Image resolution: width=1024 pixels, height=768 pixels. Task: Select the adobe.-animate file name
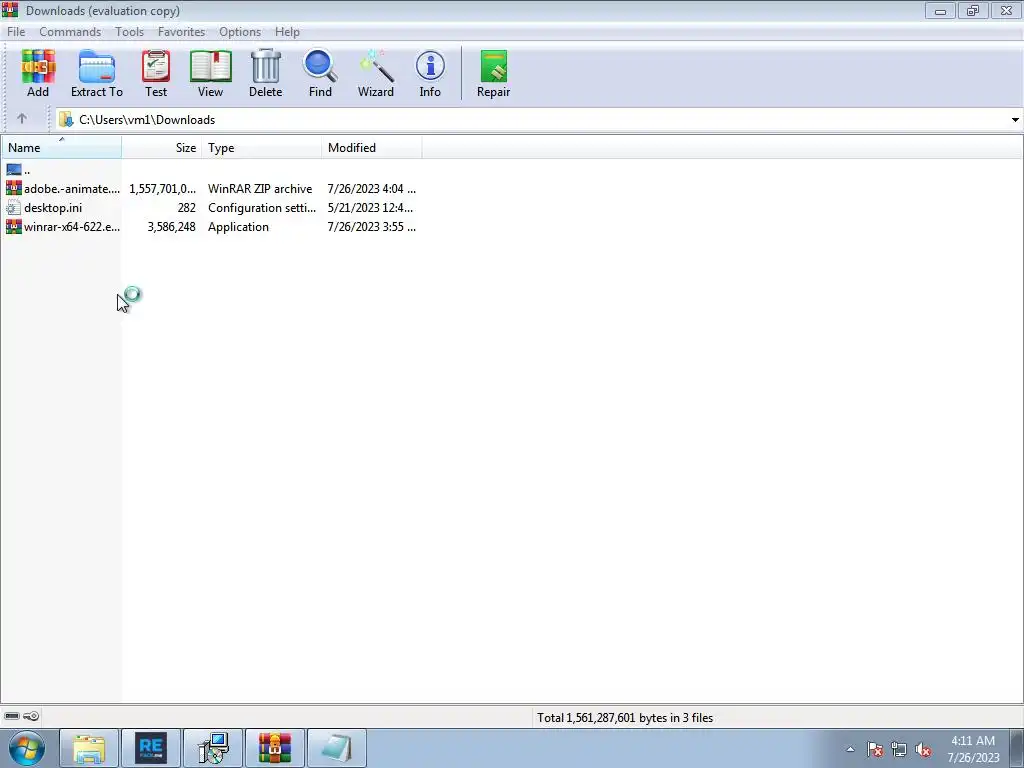point(72,189)
